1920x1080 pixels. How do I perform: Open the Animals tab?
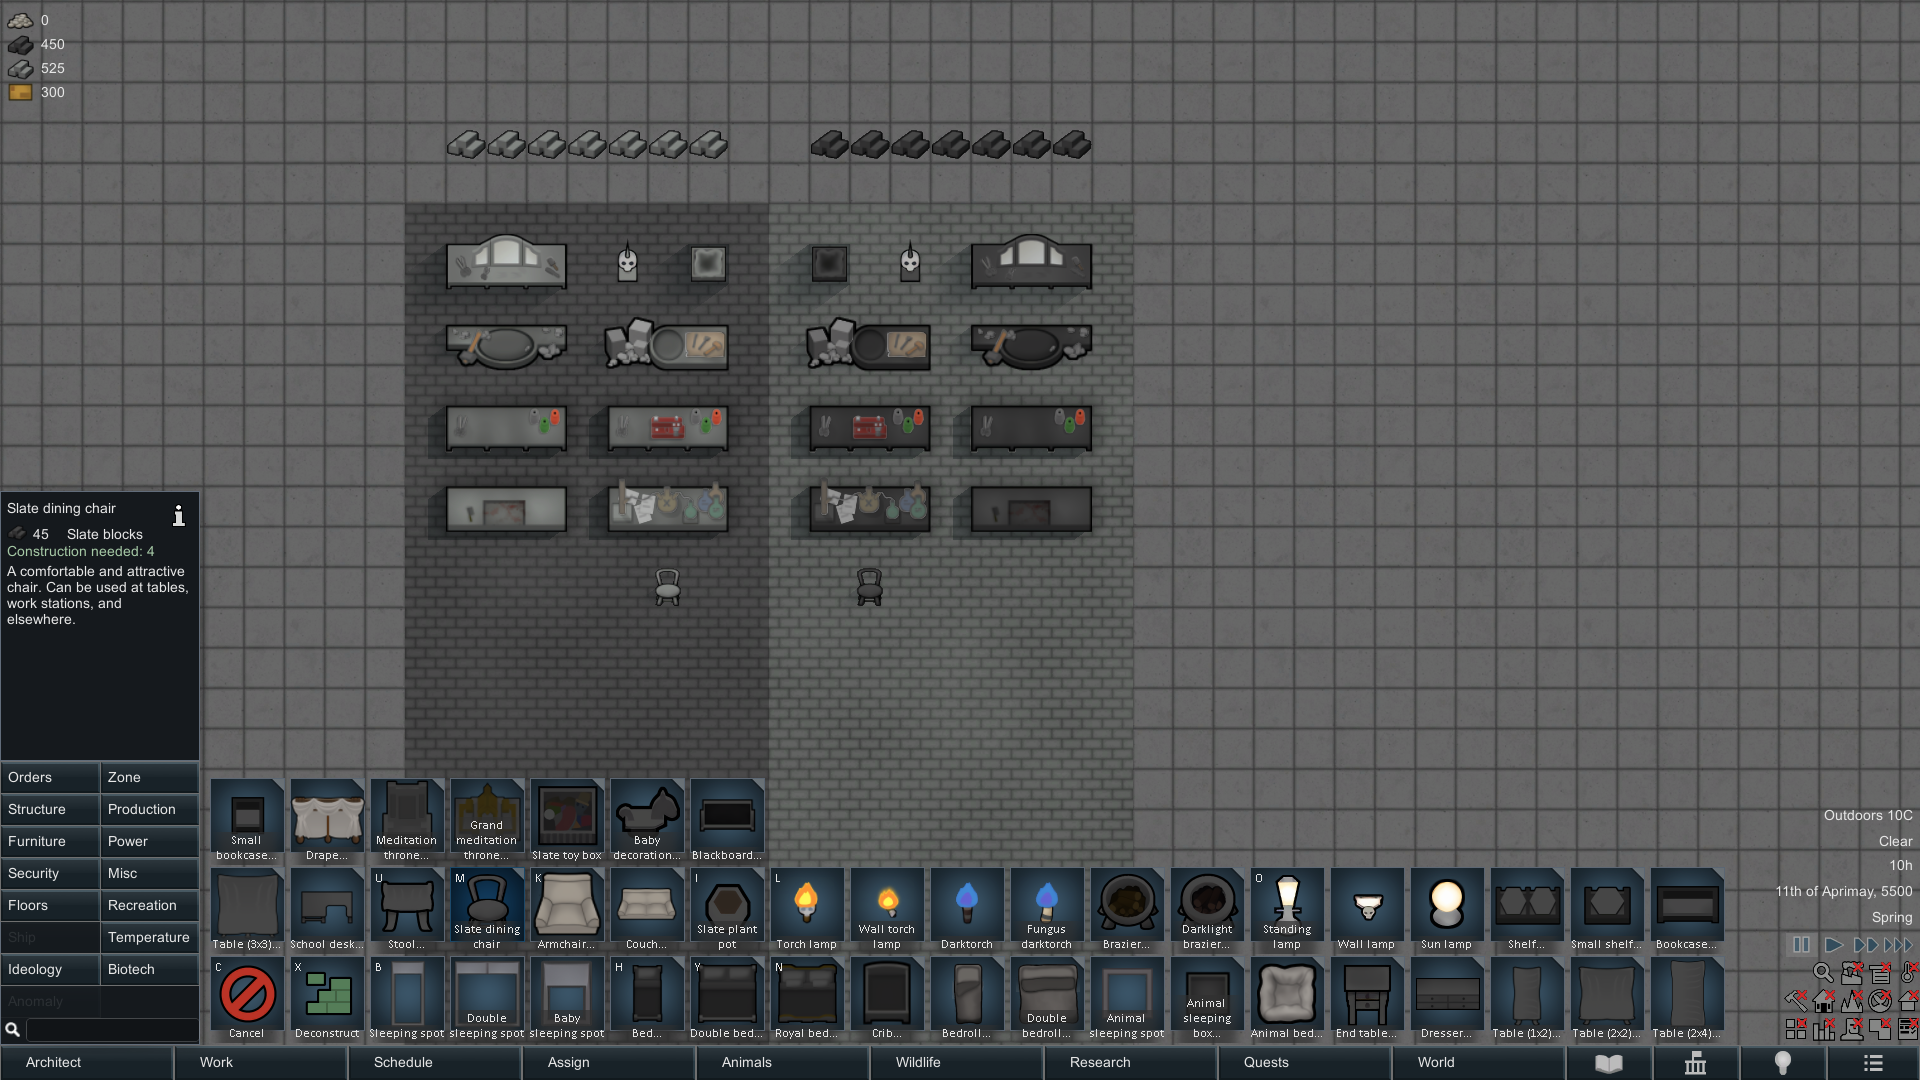(783, 1063)
